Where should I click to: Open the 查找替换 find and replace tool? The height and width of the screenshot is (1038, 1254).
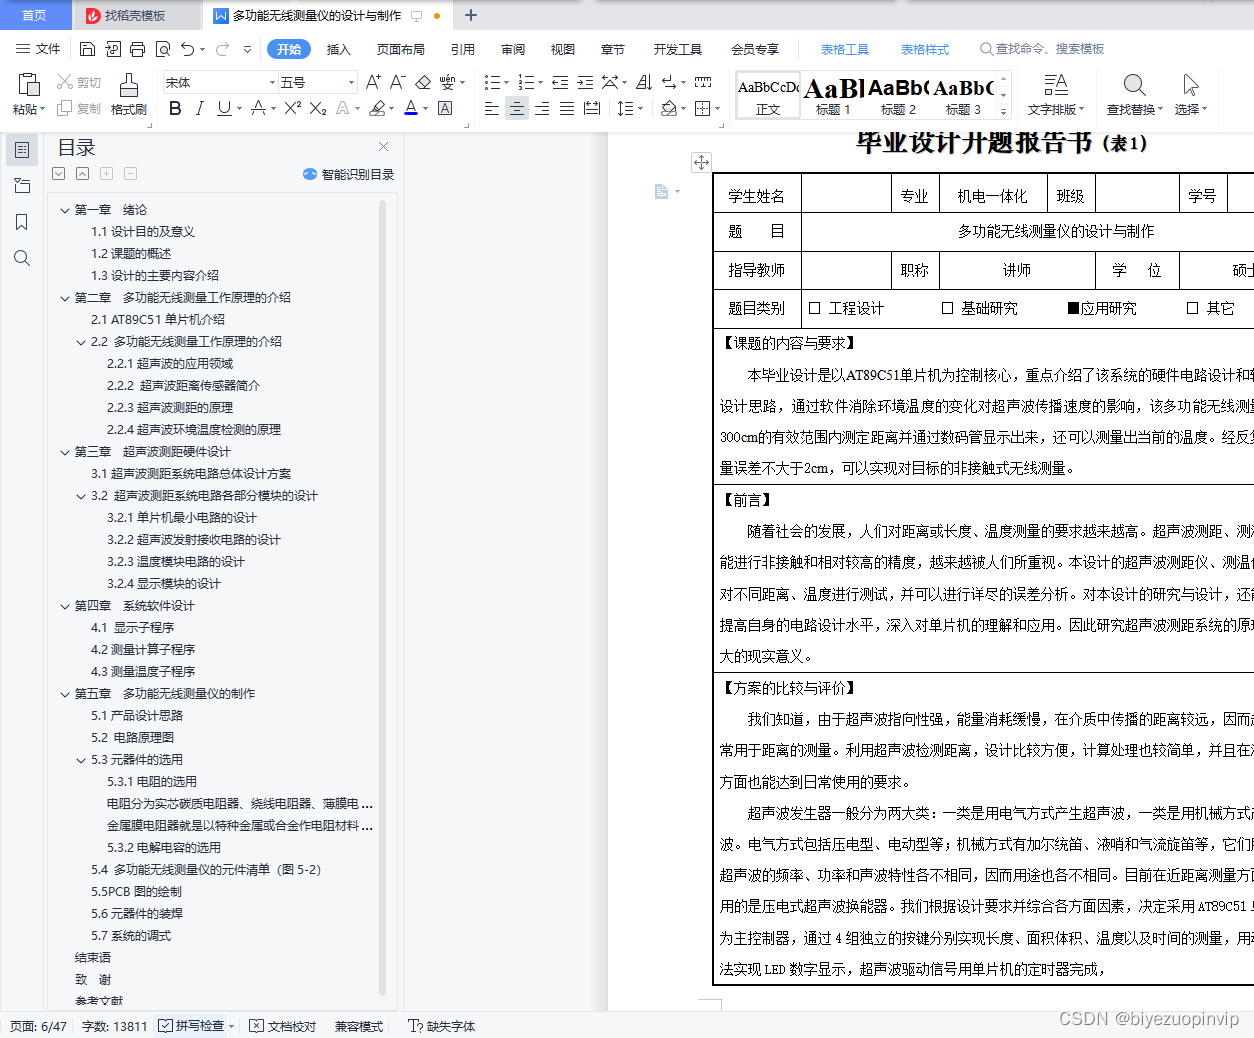point(1131,95)
